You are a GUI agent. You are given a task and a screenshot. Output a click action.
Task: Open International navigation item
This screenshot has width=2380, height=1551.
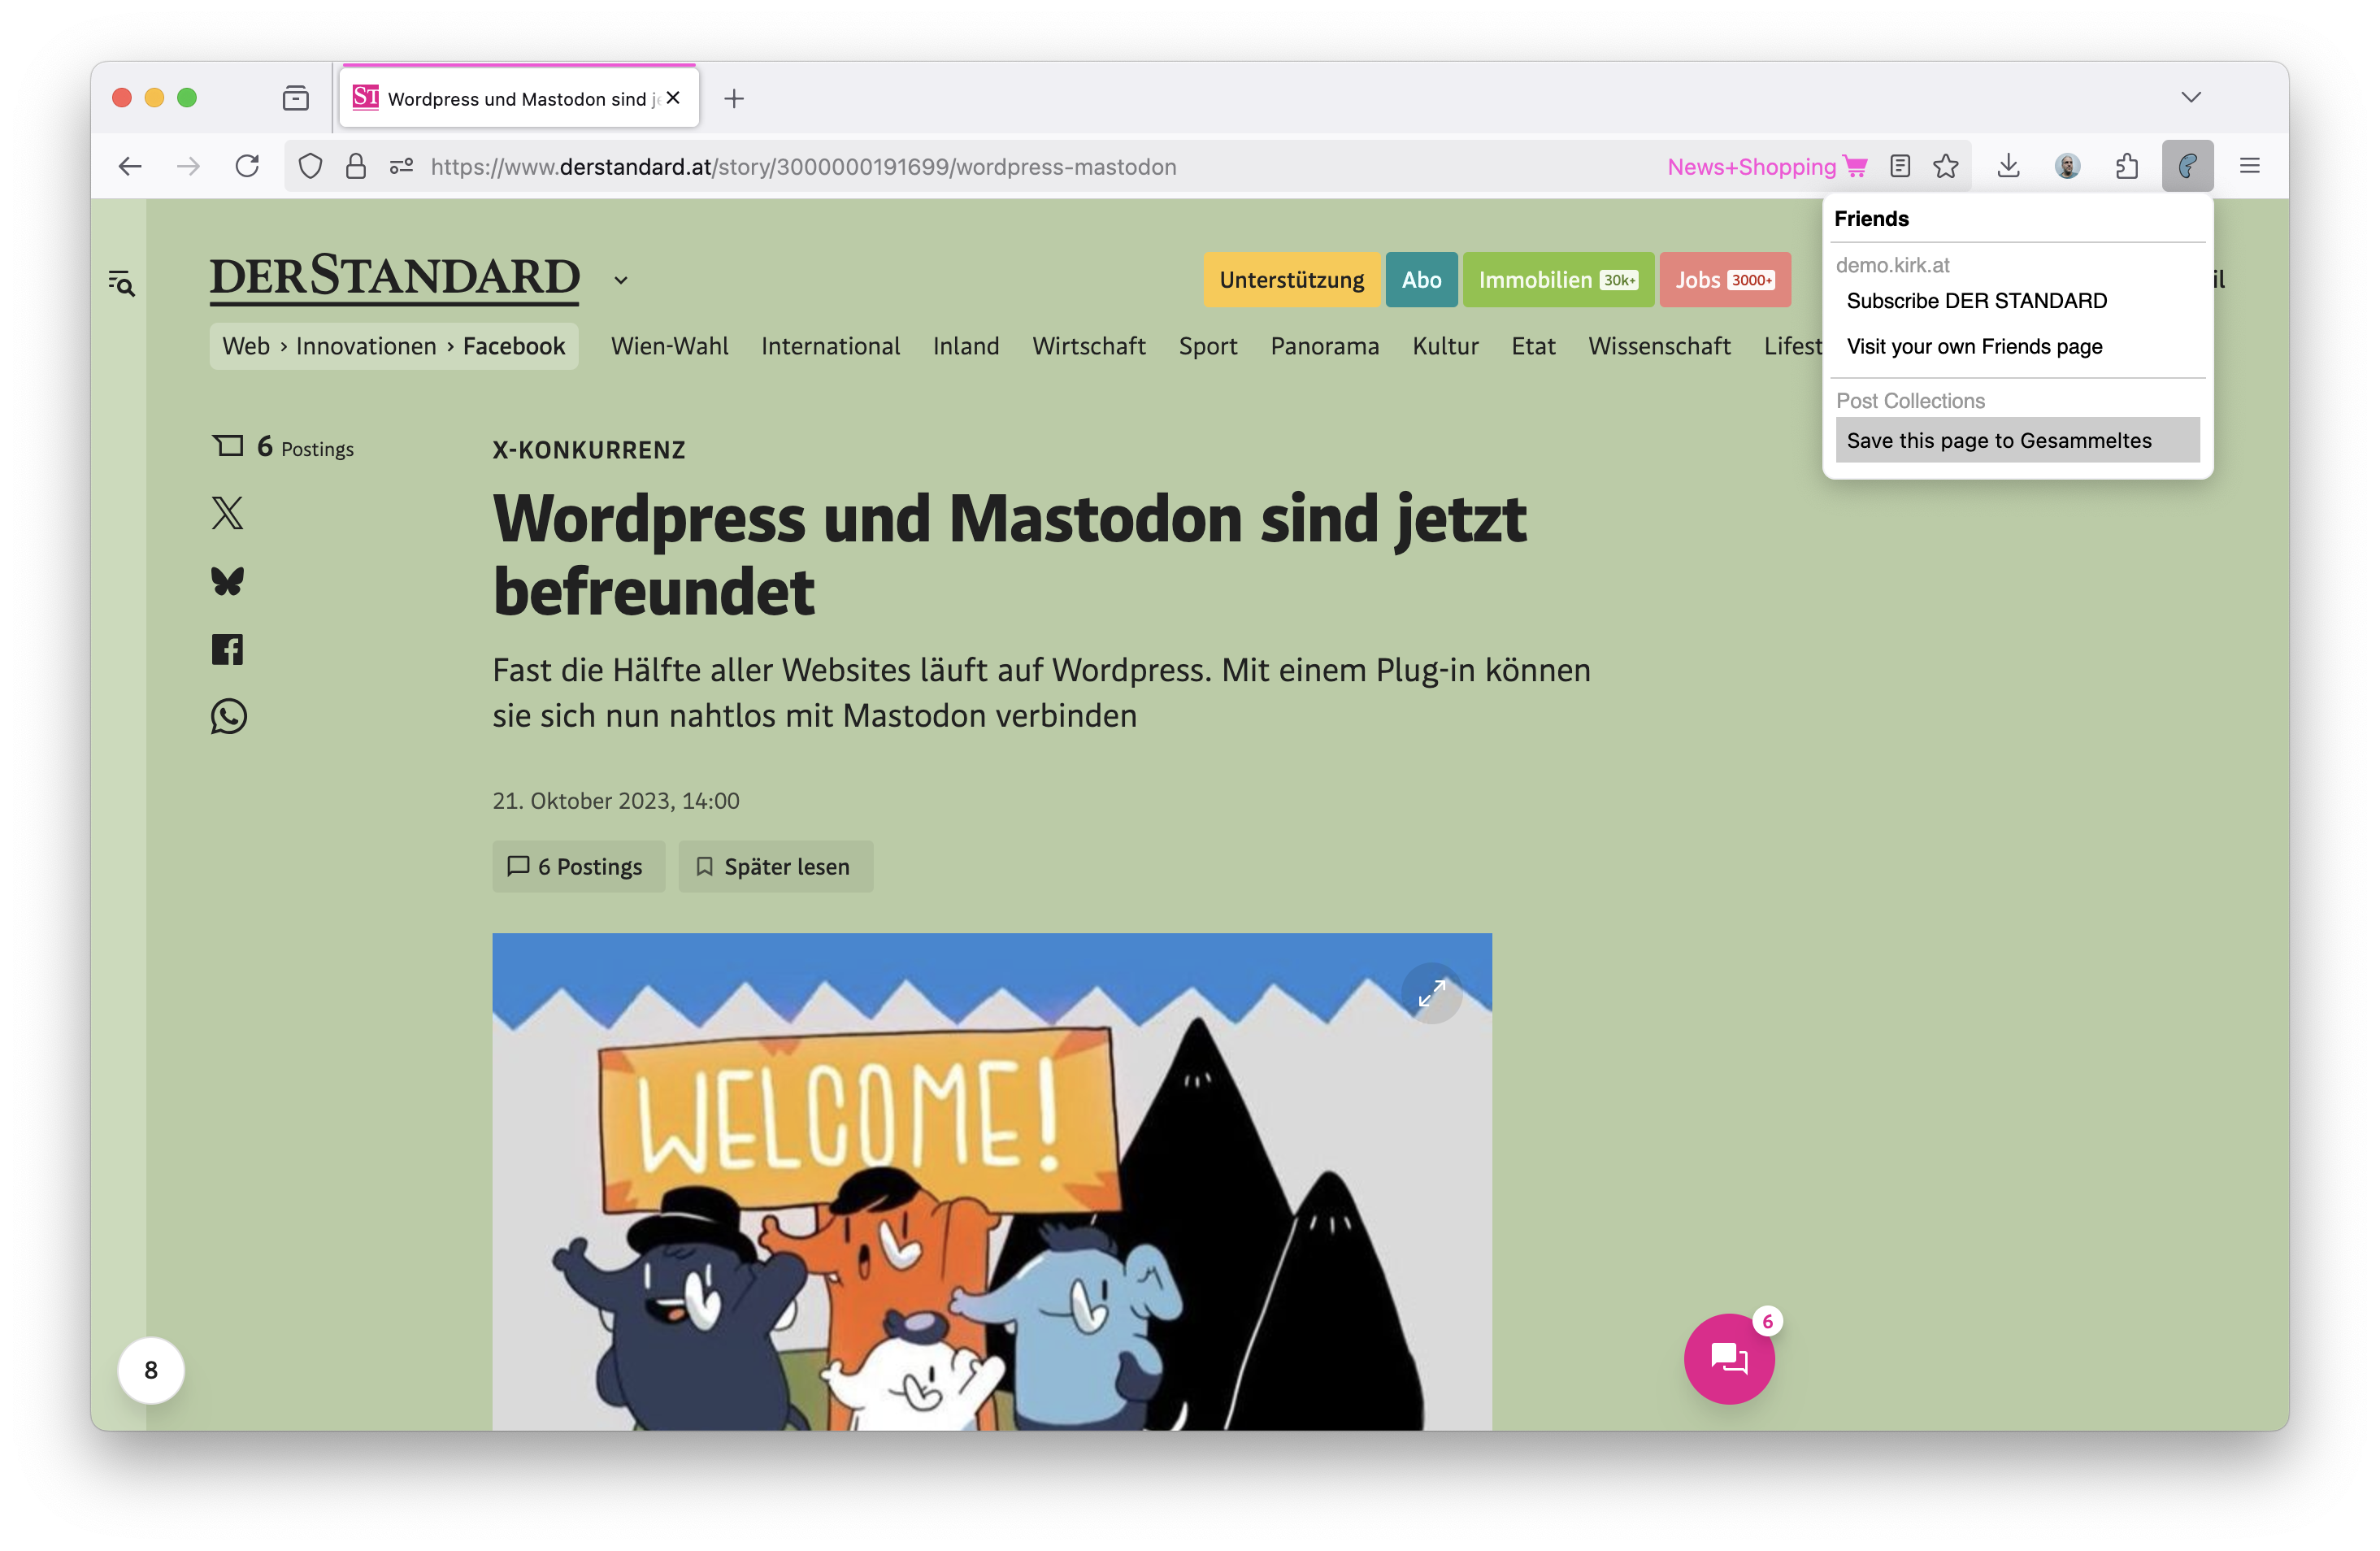pyautogui.click(x=830, y=346)
